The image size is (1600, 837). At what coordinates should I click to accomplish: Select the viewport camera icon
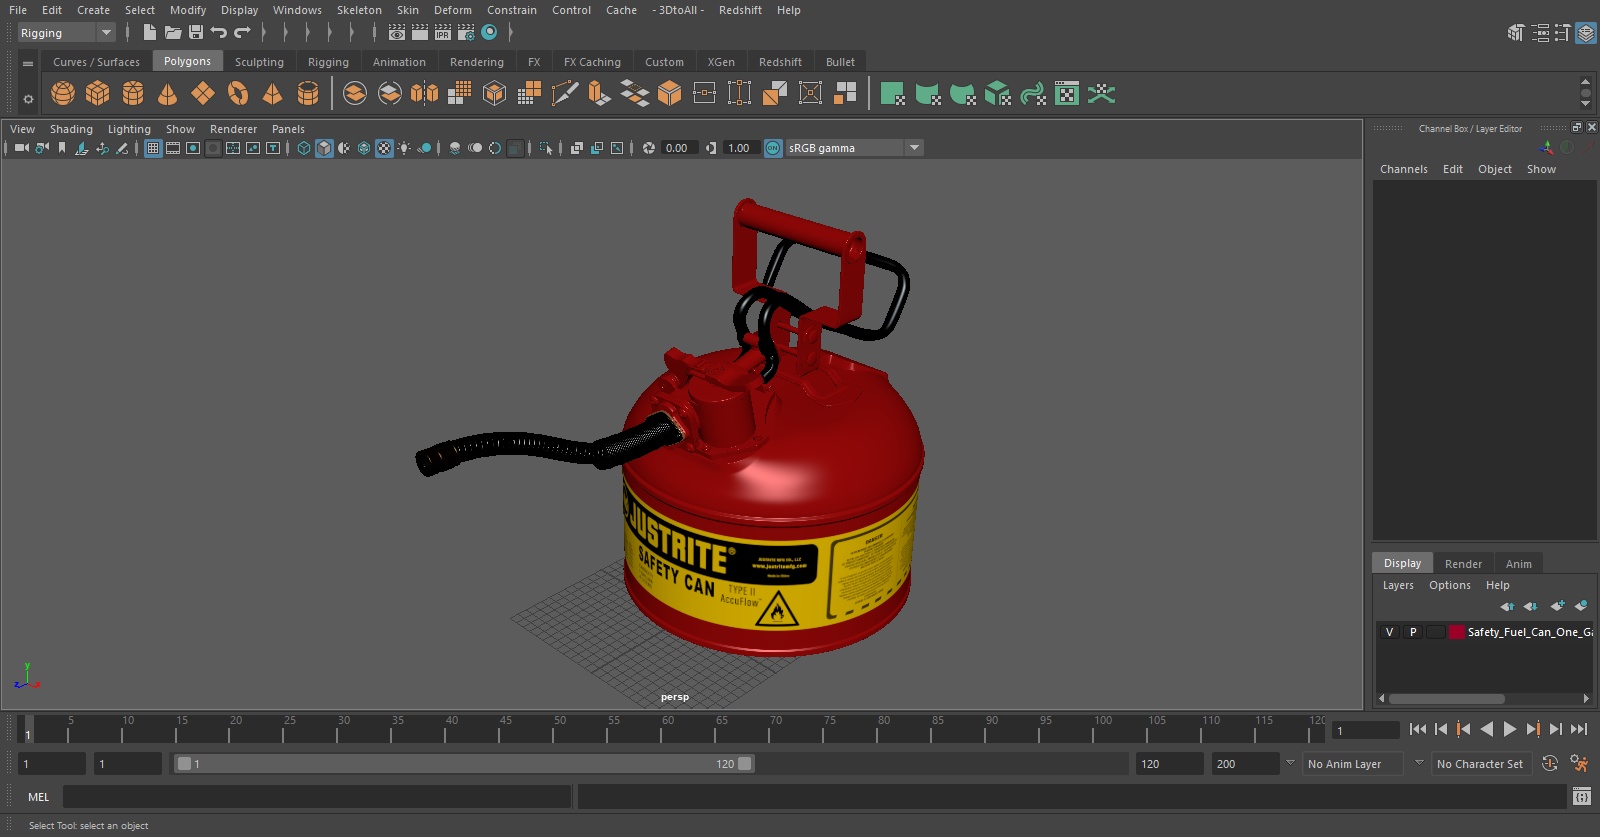coord(22,148)
